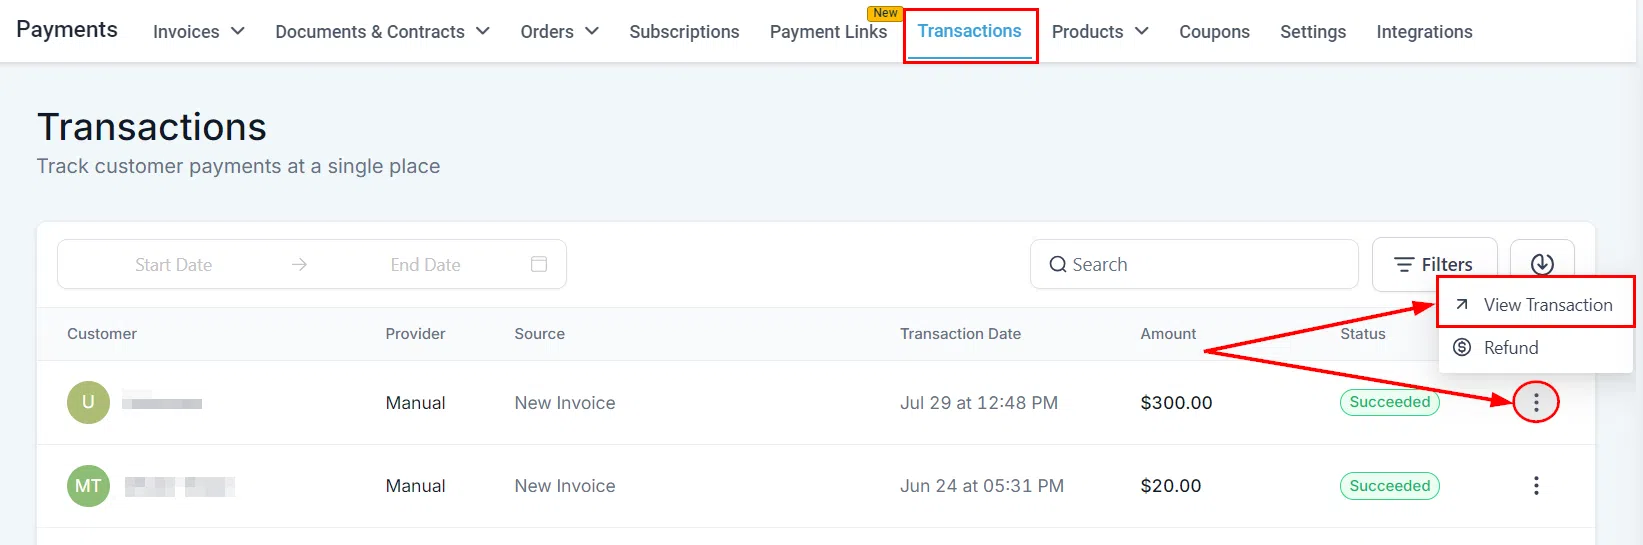Click the calendar icon in date range

pos(539,264)
